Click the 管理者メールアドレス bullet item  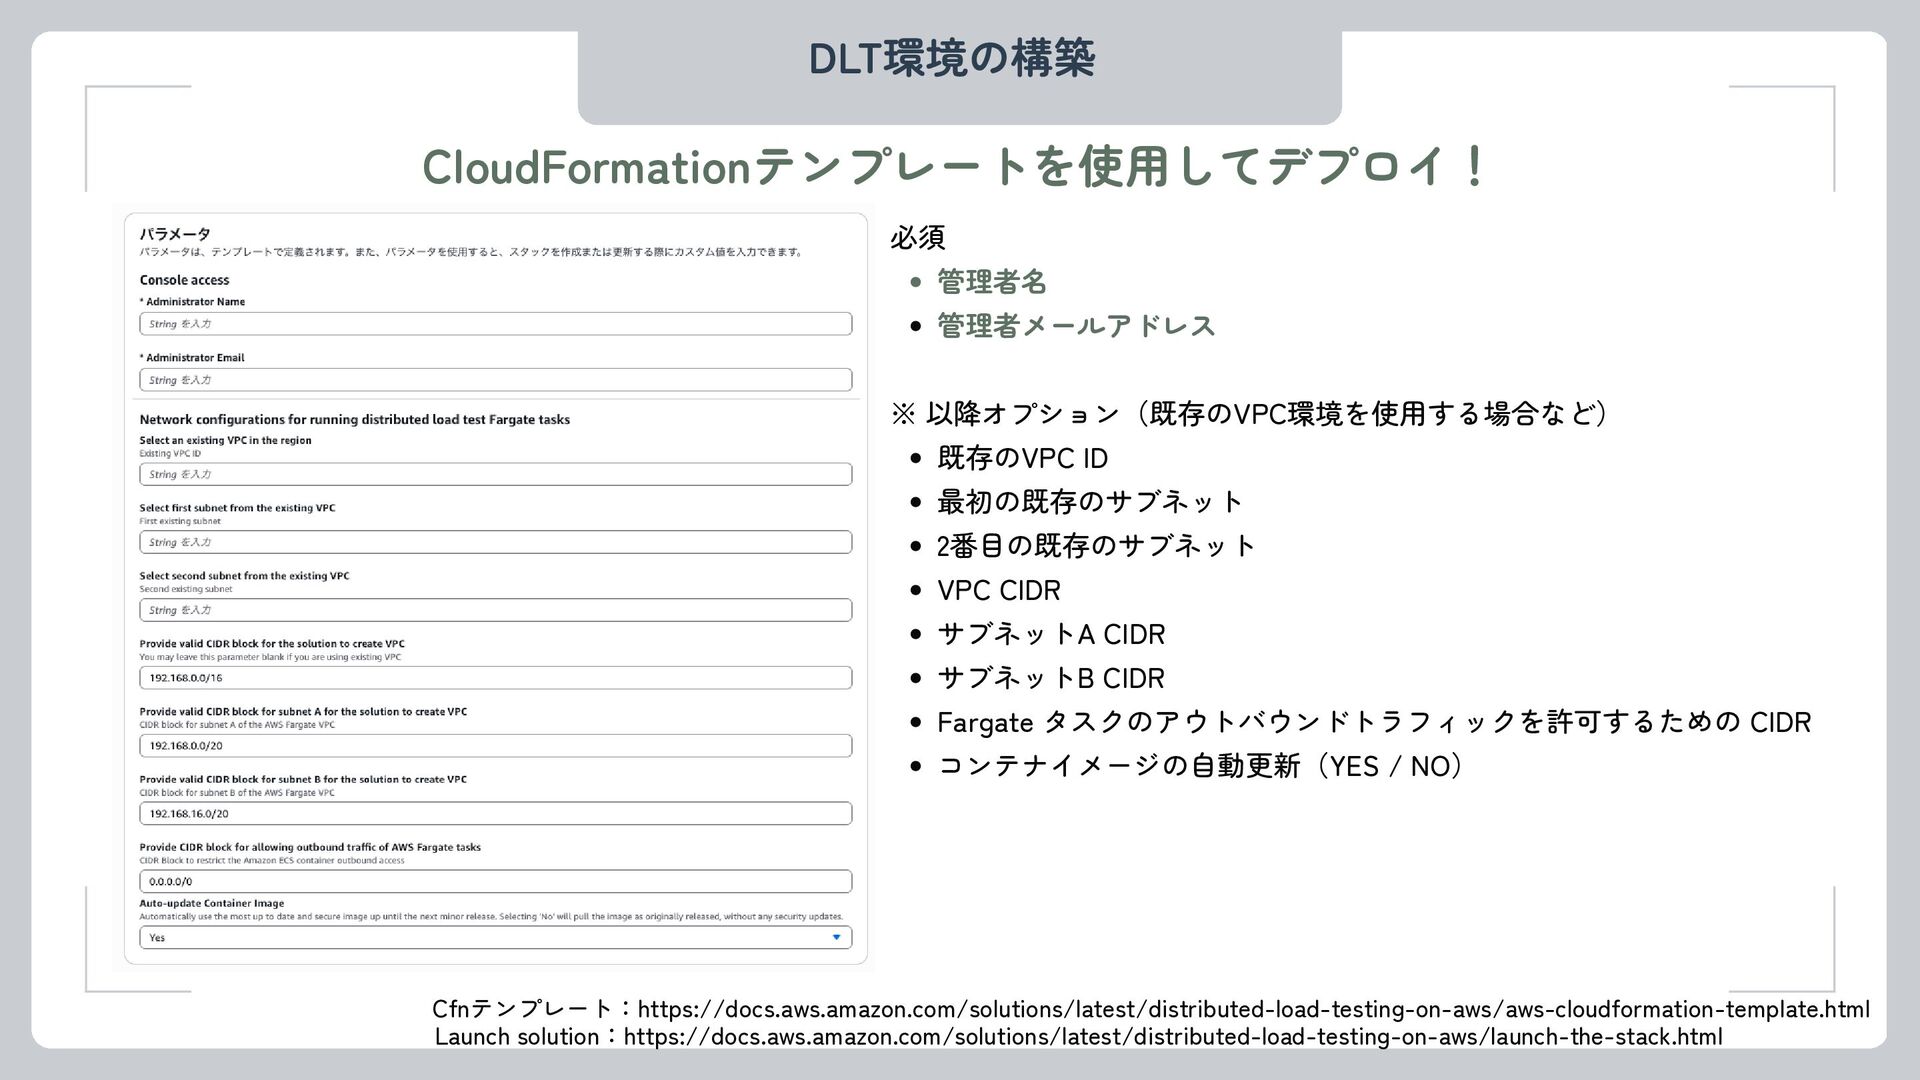pos(1075,326)
